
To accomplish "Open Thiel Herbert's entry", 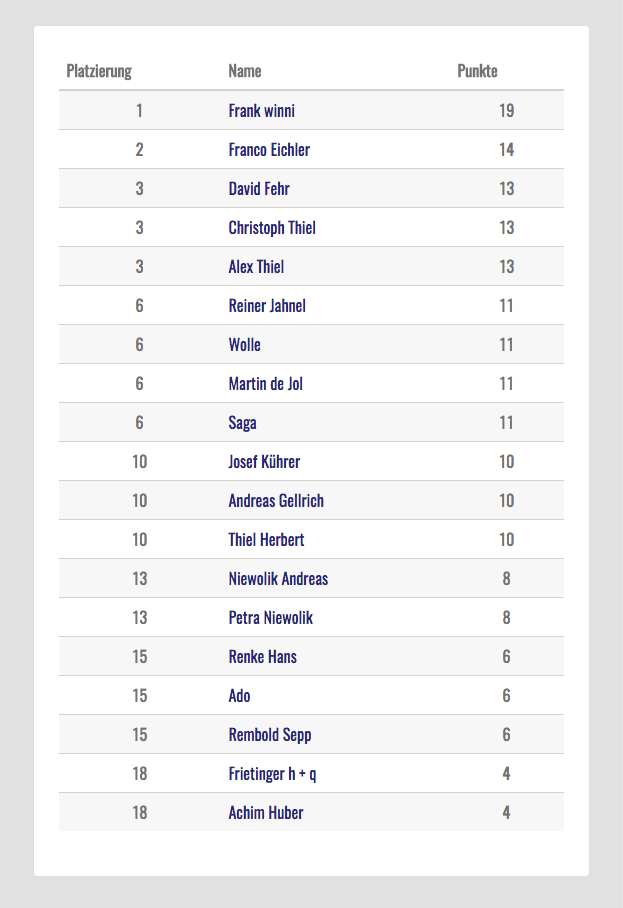I will [x=266, y=540].
